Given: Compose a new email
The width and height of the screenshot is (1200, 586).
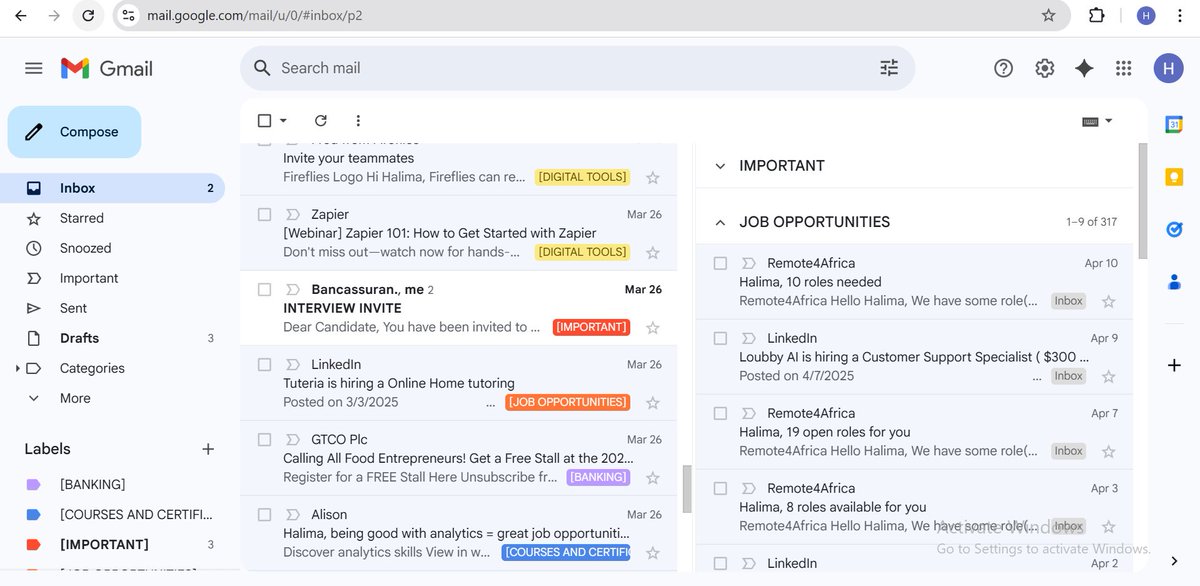Looking at the screenshot, I should [74, 132].
